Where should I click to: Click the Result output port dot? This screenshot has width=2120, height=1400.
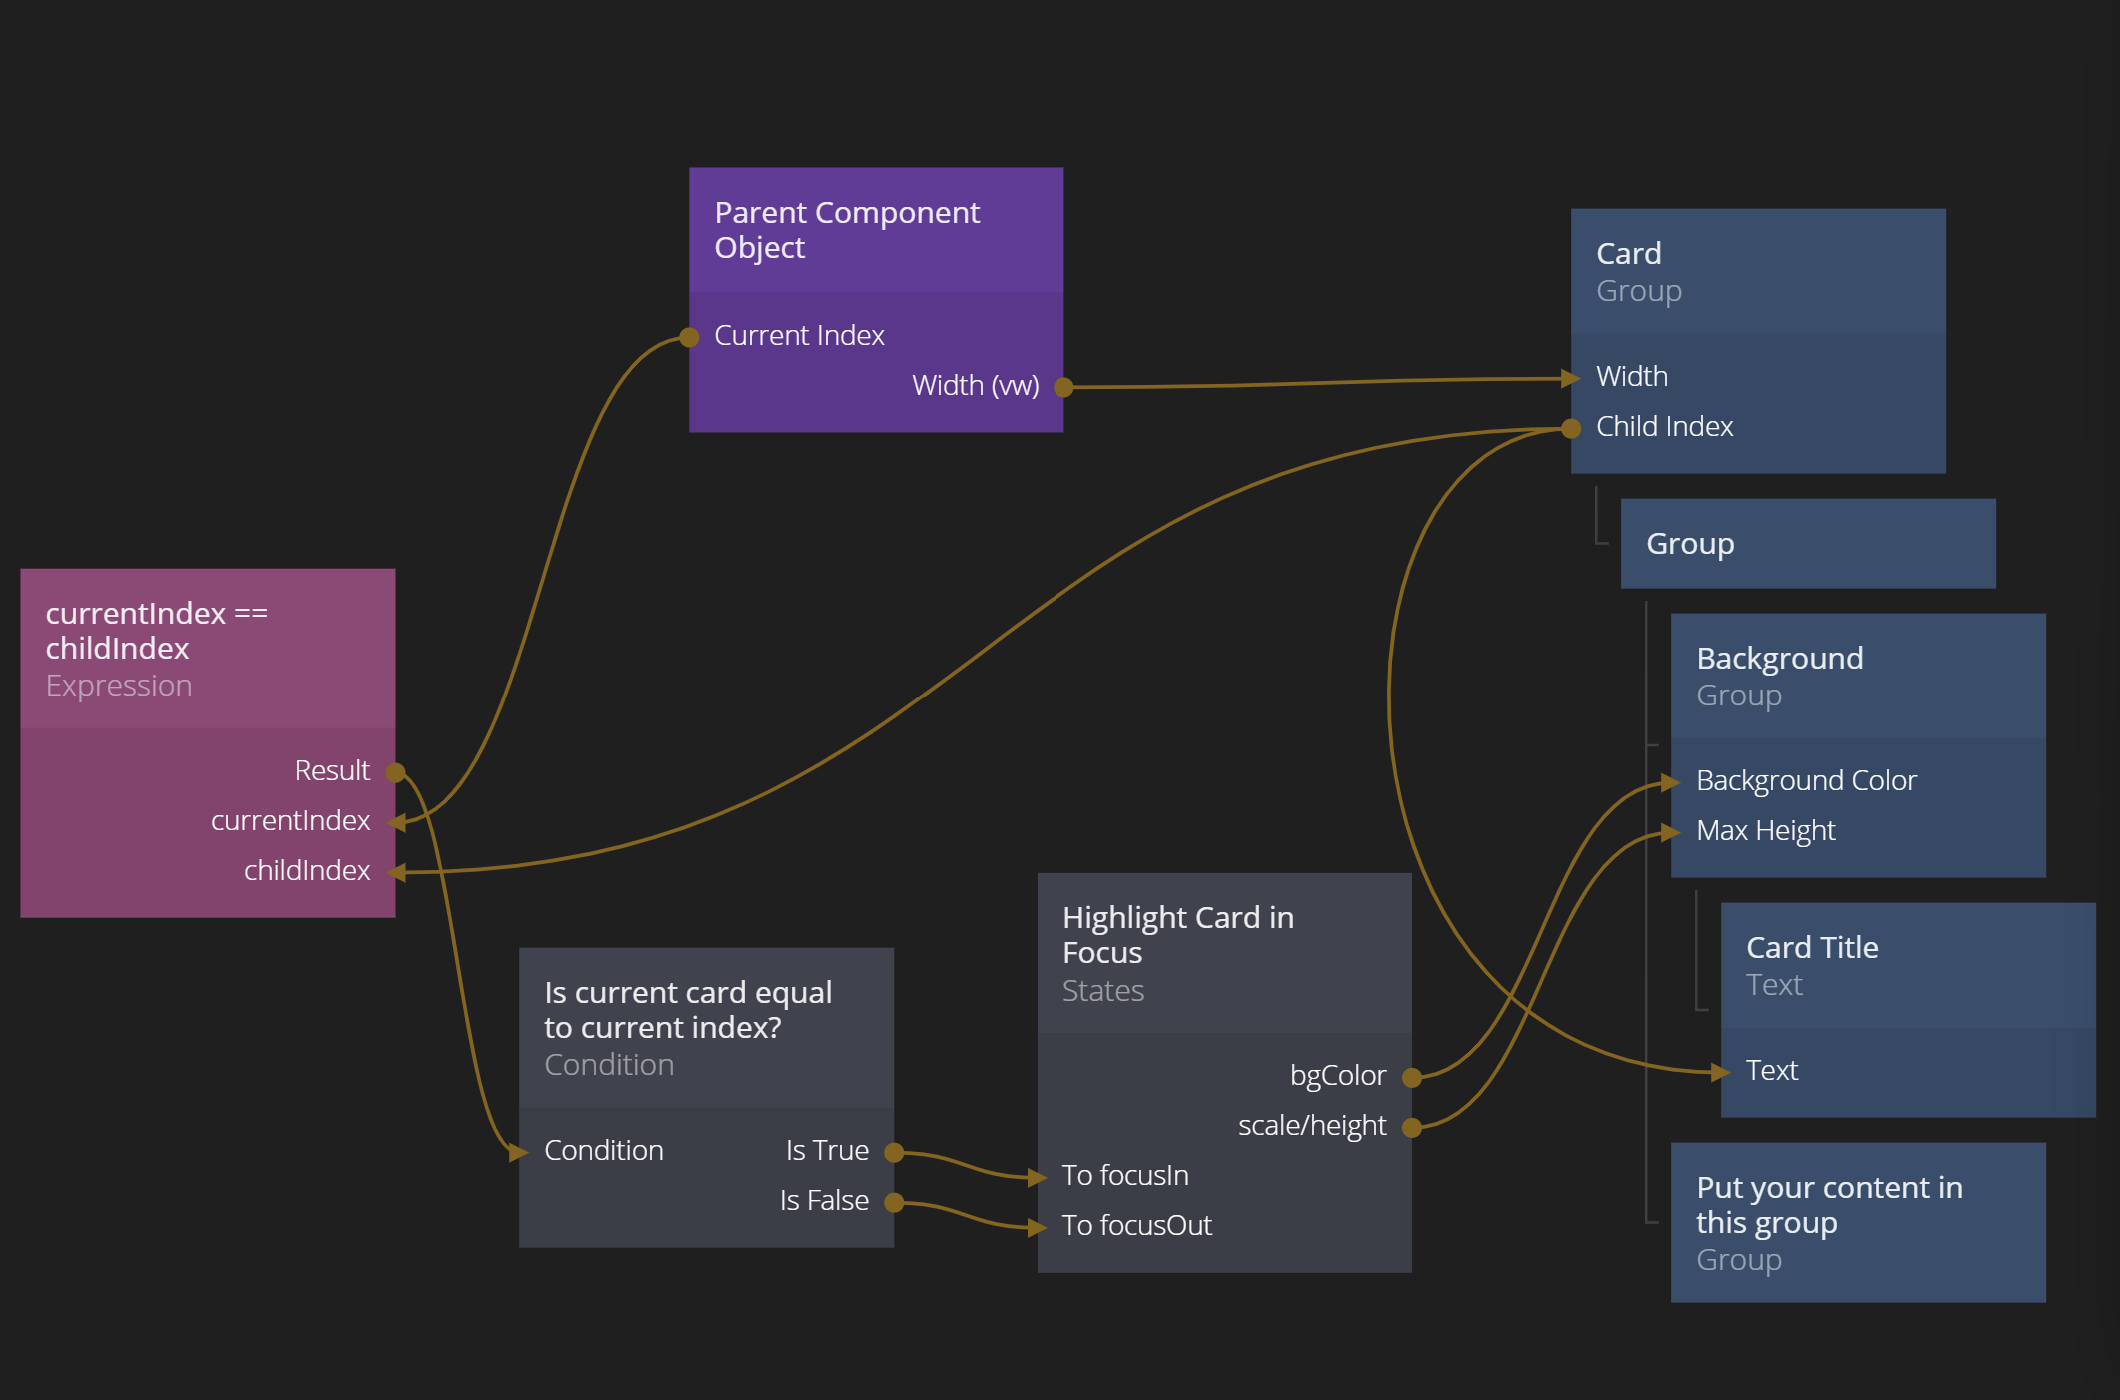[396, 772]
